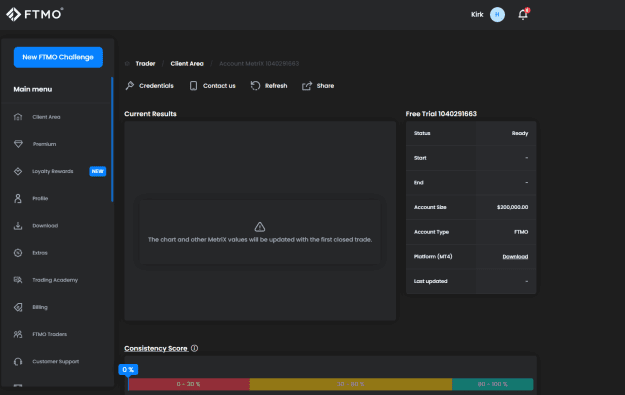The height and width of the screenshot is (395, 625).
Task: Click the Consistency Score heading link
Action: coord(156,348)
